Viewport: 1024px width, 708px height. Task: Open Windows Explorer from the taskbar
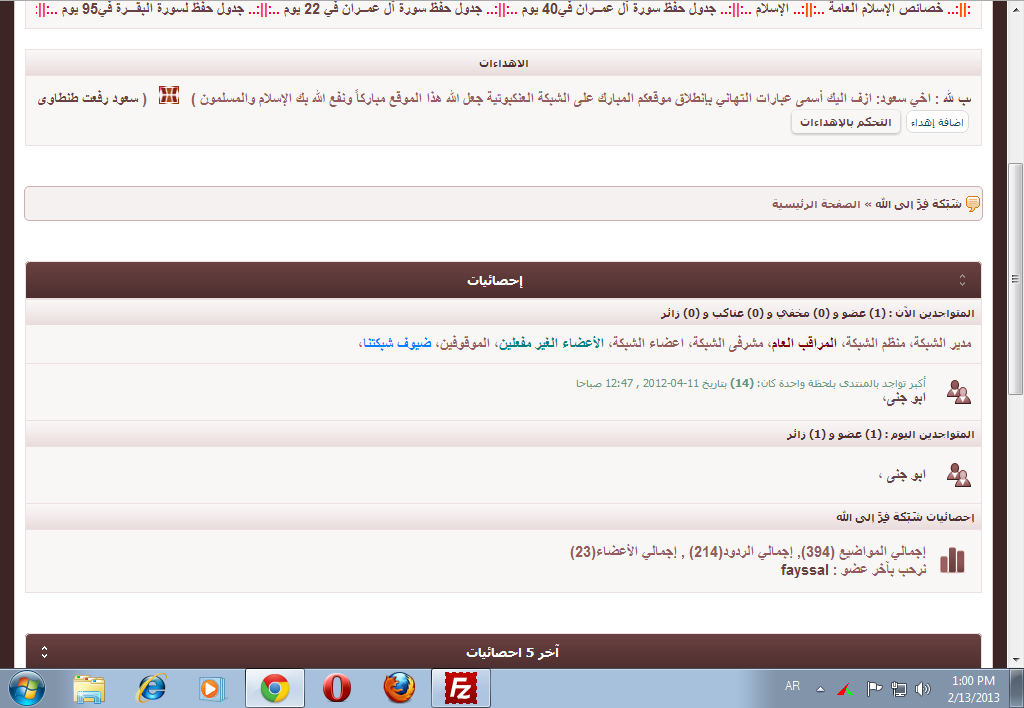89,688
